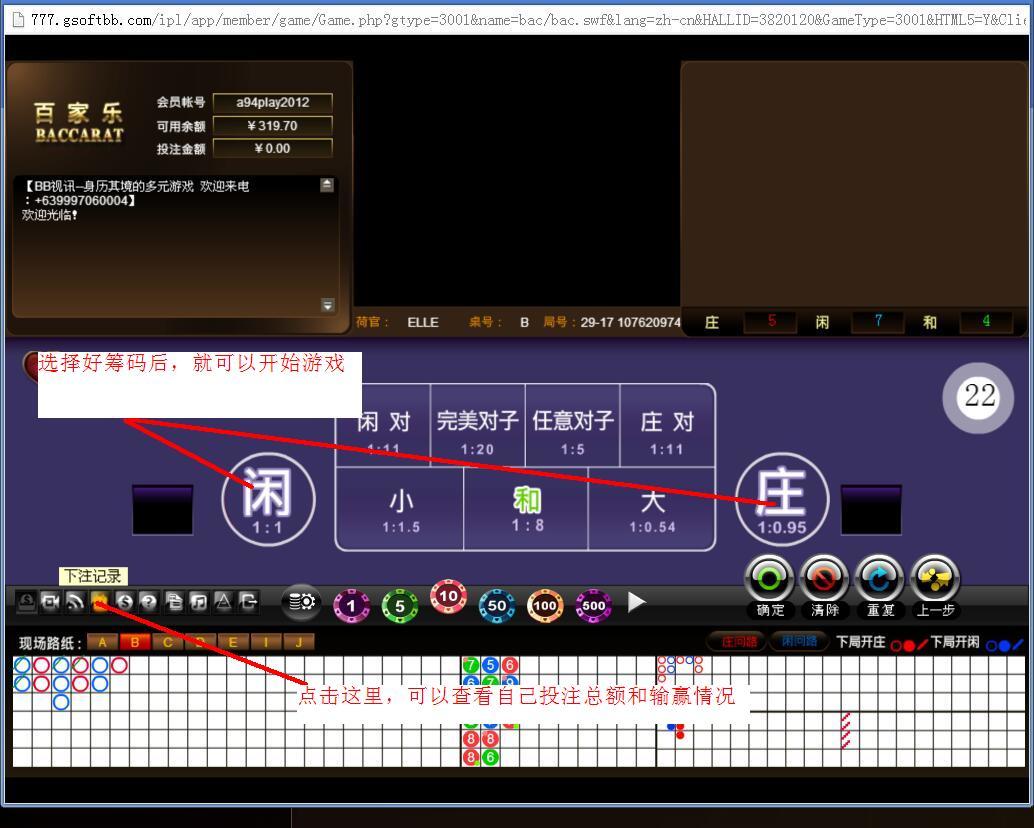Click the video camera icon in the toolbar
1034x828 pixels.
(51, 601)
